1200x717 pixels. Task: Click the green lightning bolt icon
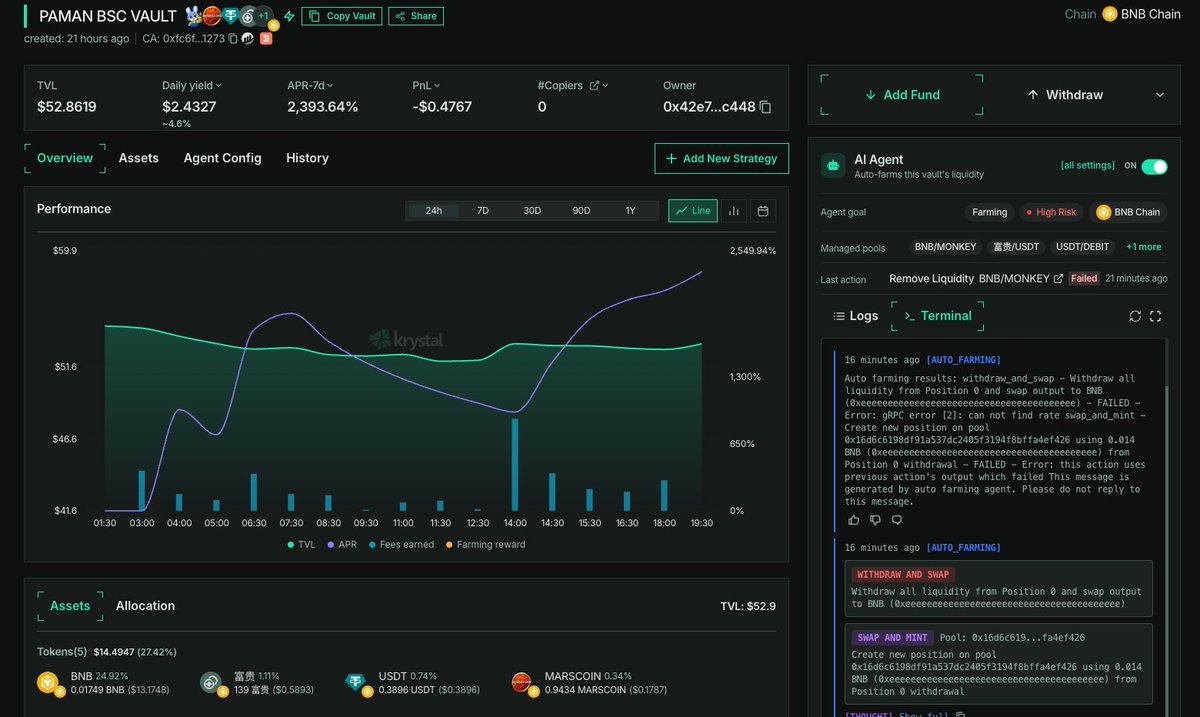pos(289,16)
